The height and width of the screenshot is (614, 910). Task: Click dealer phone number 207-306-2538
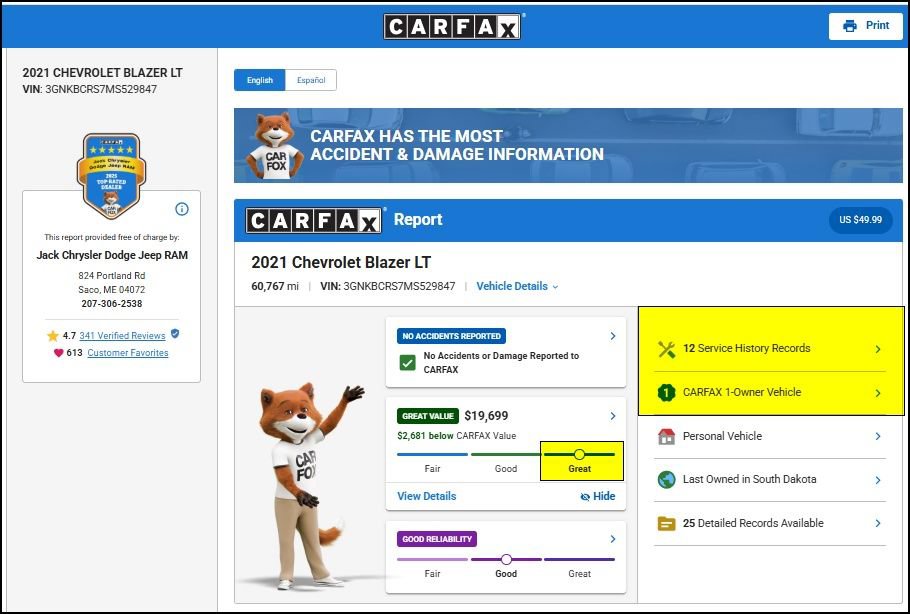[111, 304]
